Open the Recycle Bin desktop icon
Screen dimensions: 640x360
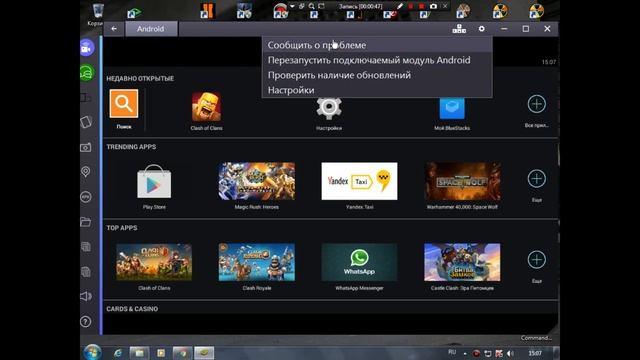98,11
